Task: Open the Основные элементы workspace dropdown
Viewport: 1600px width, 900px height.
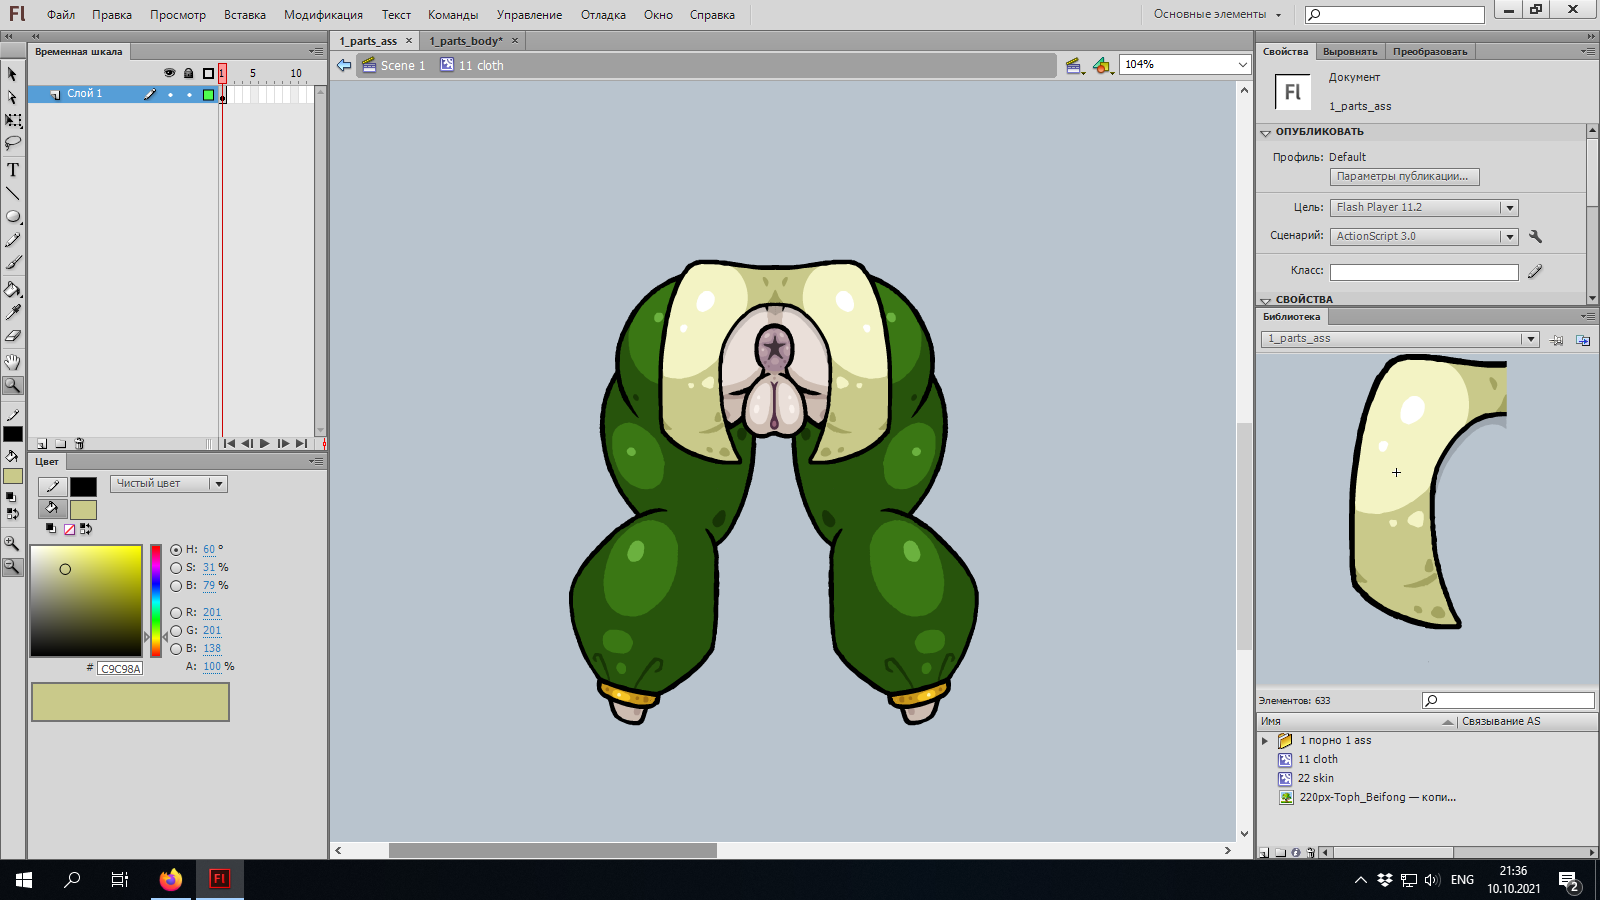Action: [1217, 14]
